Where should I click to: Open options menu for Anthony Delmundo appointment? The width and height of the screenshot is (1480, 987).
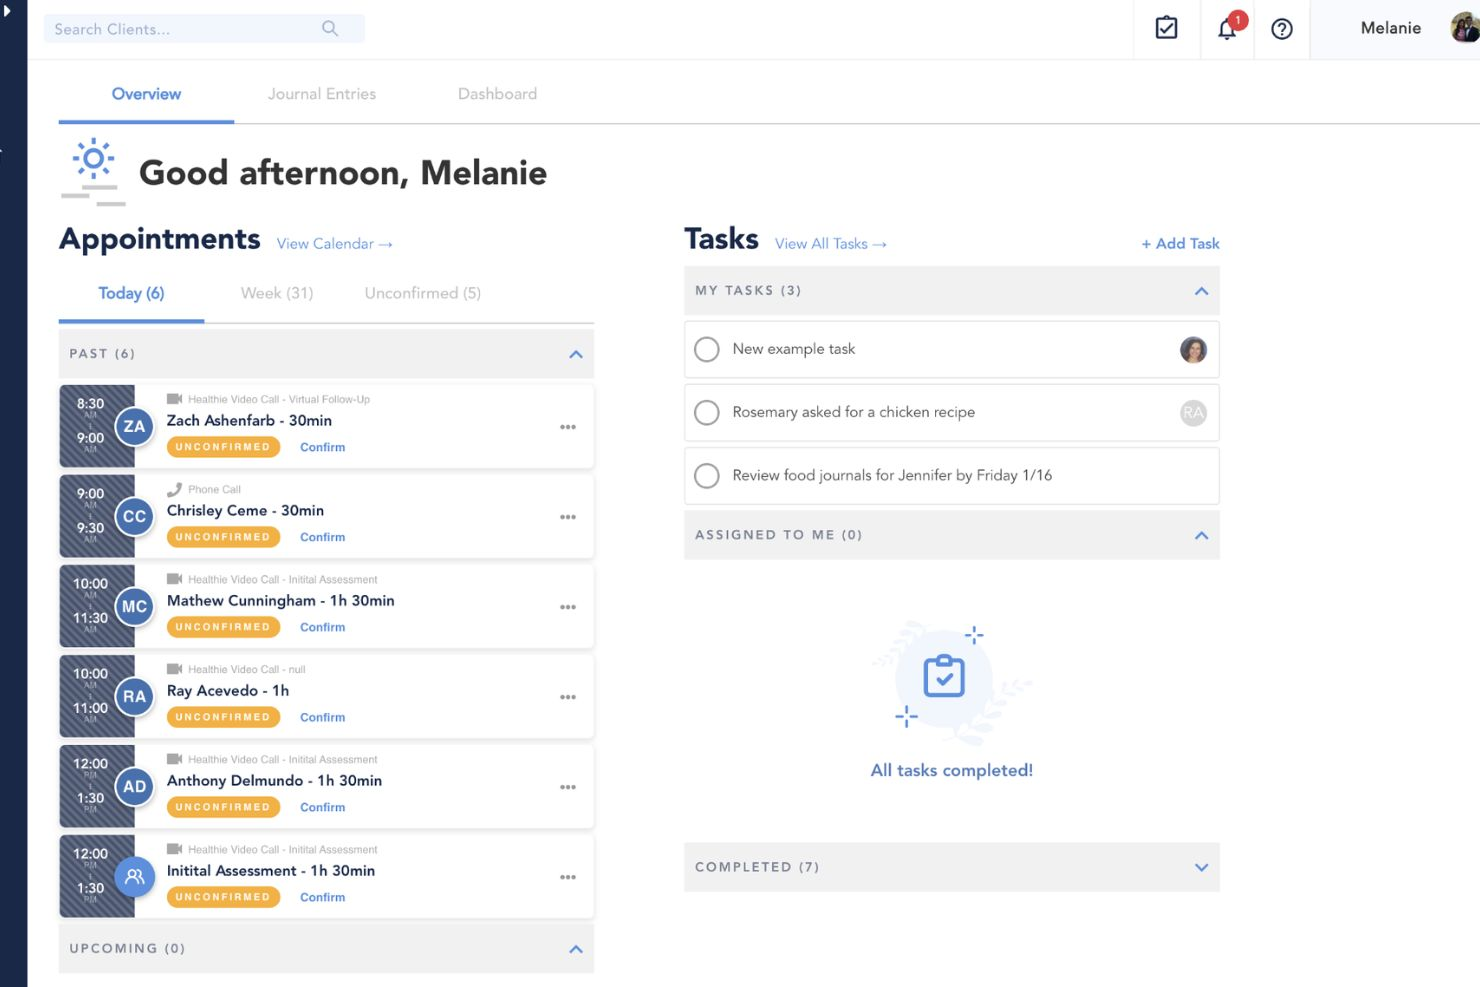568,787
